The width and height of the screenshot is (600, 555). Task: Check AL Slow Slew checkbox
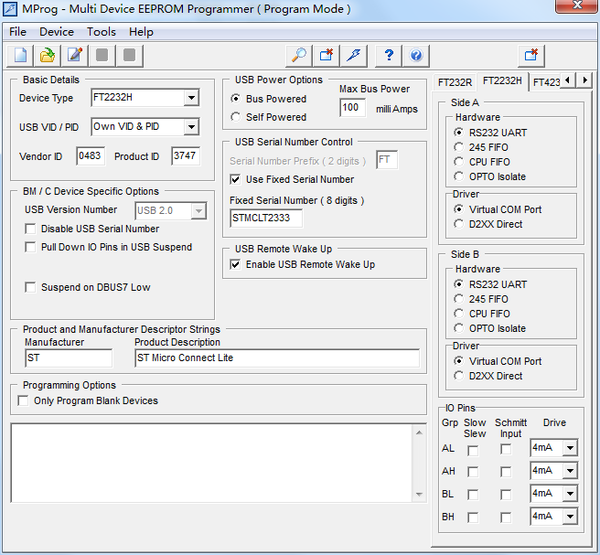(473, 450)
